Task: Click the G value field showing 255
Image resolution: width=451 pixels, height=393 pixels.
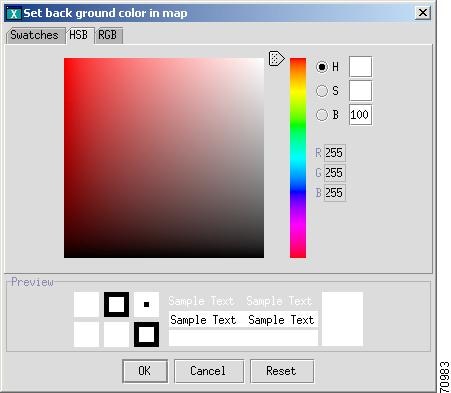Action: click(x=335, y=173)
